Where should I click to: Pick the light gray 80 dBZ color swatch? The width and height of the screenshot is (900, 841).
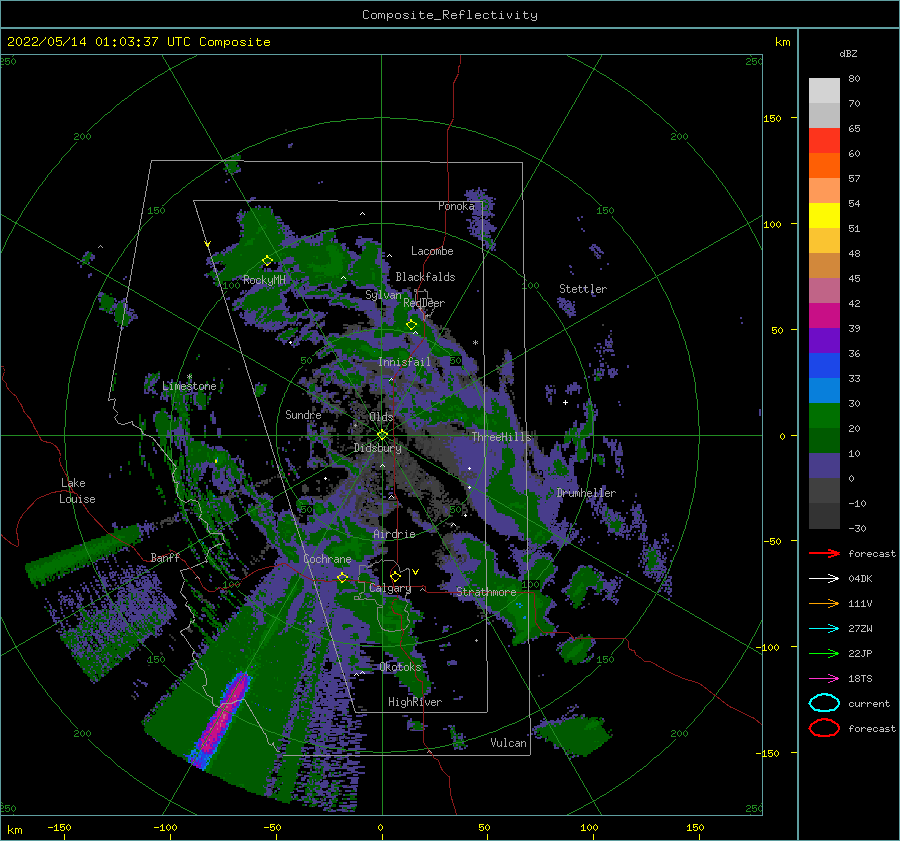tap(824, 90)
